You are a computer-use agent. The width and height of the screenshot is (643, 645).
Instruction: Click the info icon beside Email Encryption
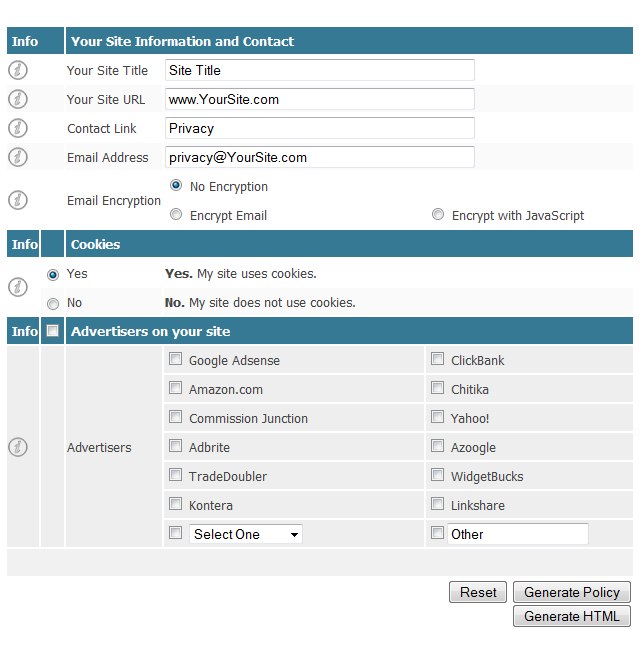(18, 200)
